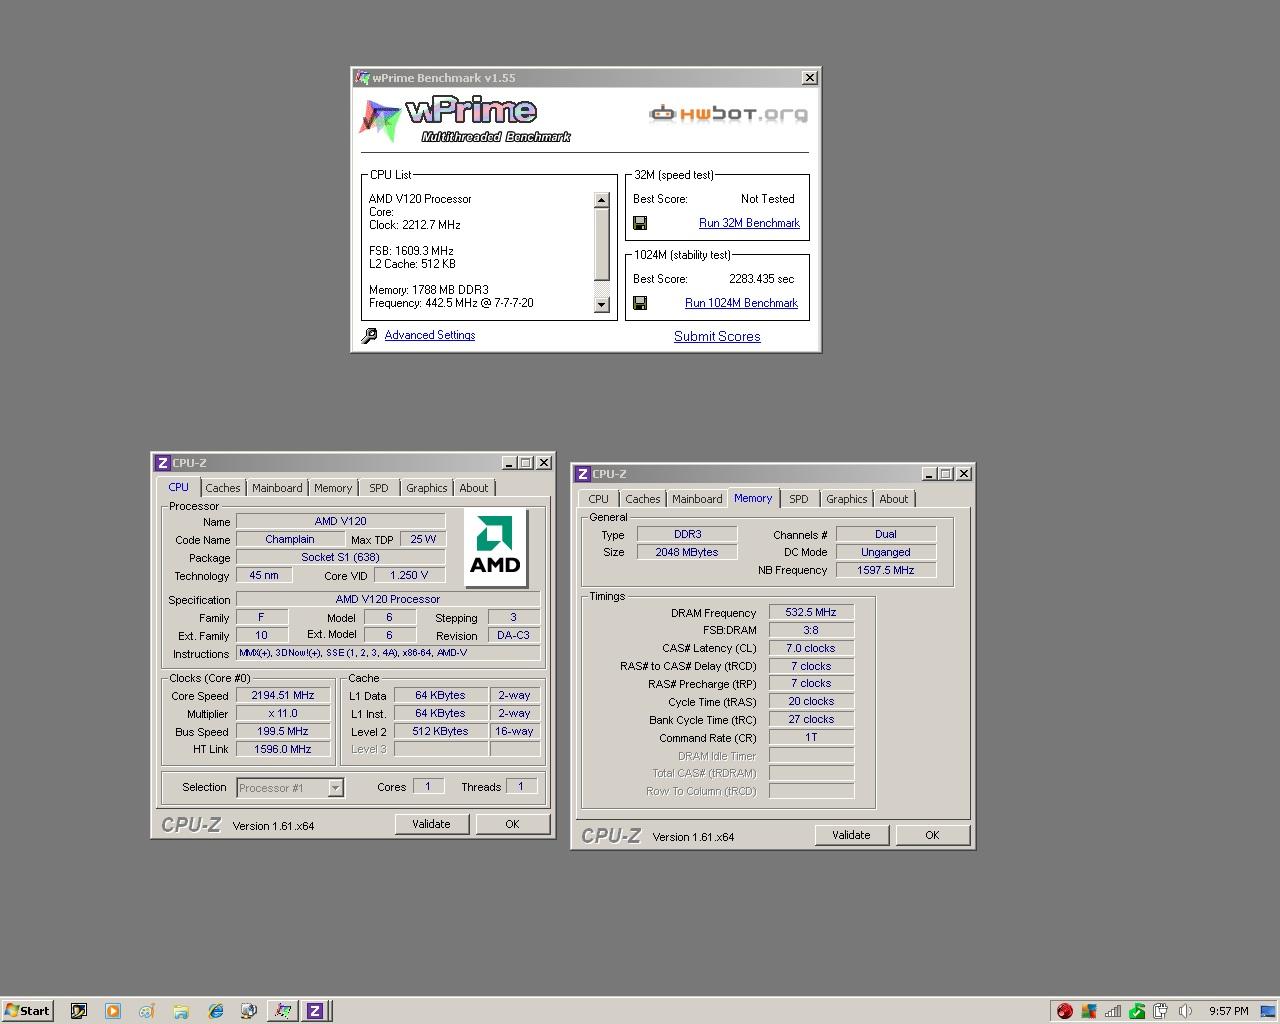Open the volume speaker tray icon
The width and height of the screenshot is (1280, 1024).
1185,1011
